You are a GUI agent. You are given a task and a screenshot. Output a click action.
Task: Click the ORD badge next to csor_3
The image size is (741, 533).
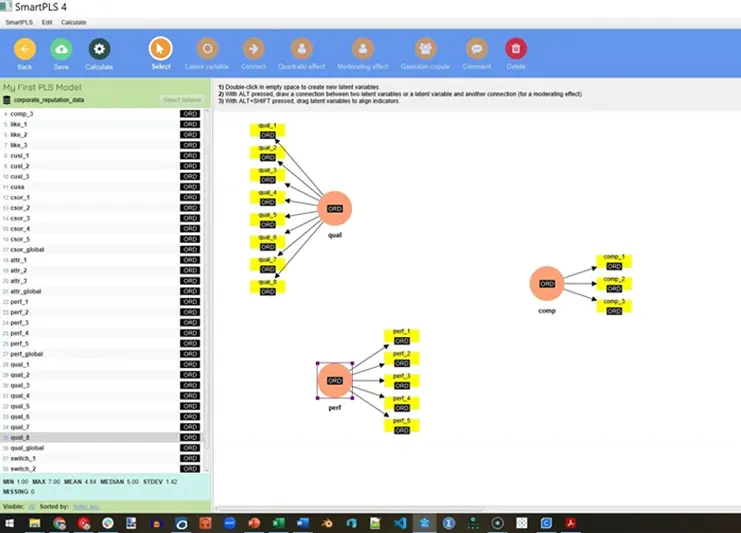(190, 218)
